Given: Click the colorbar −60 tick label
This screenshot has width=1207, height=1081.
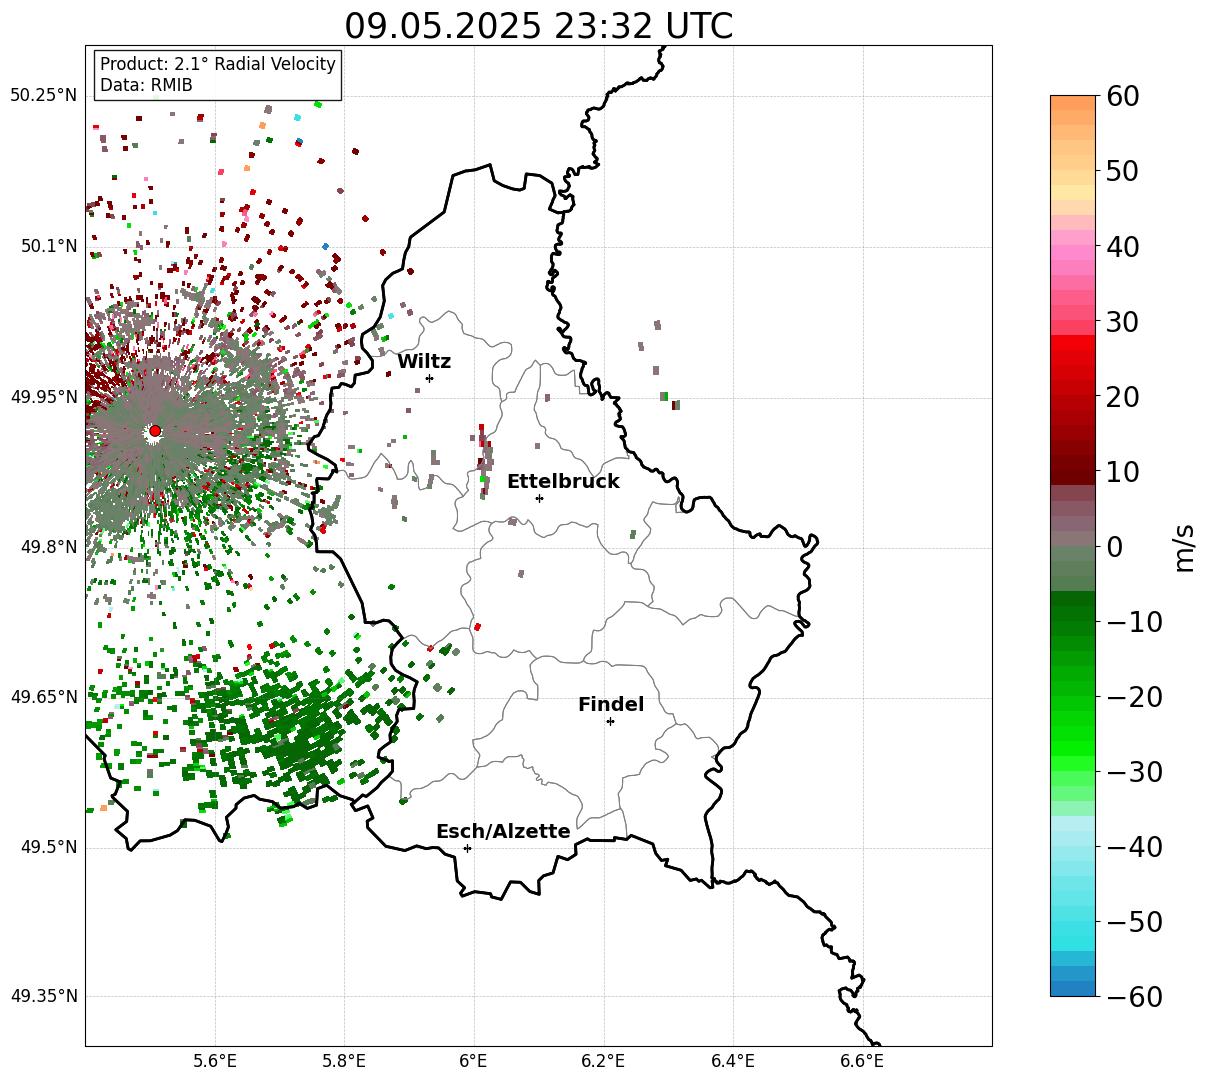Looking at the screenshot, I should click(1134, 997).
